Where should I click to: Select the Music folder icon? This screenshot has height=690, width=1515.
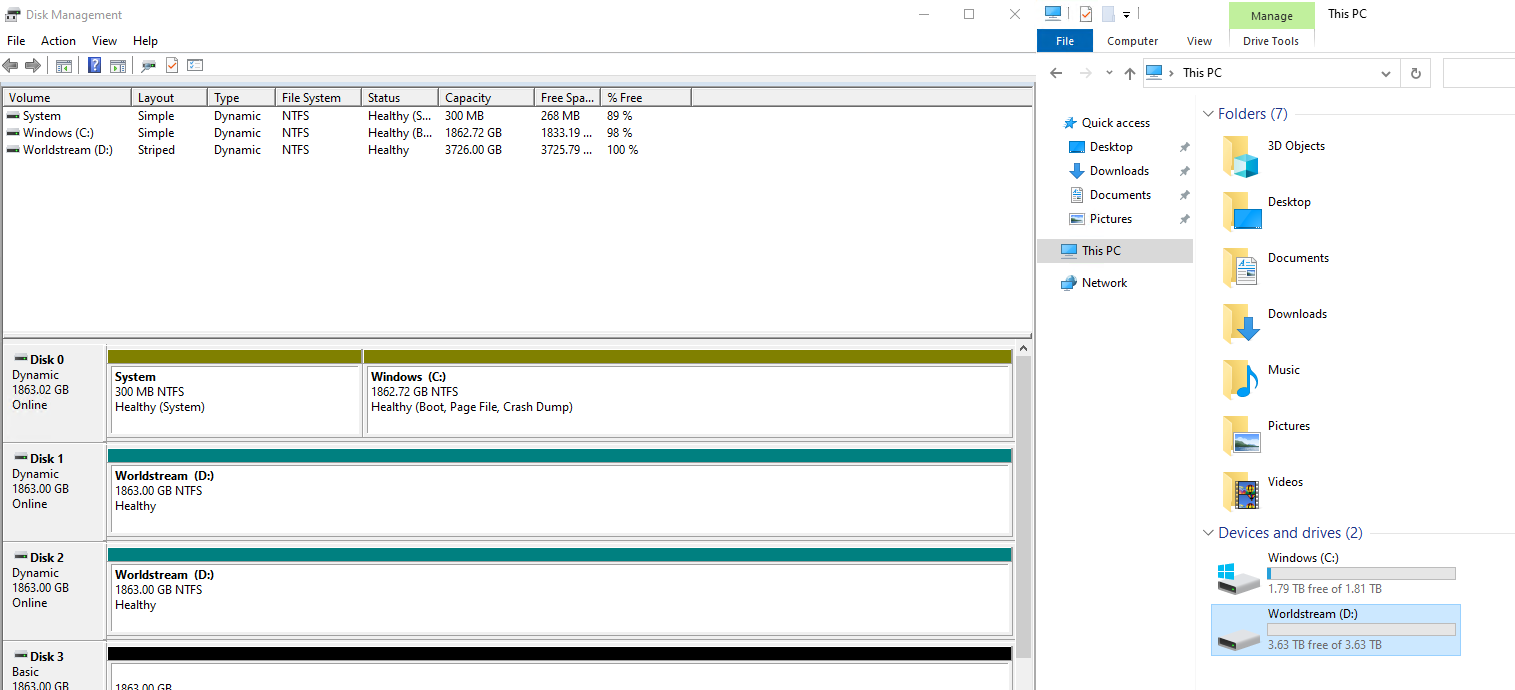point(1240,380)
